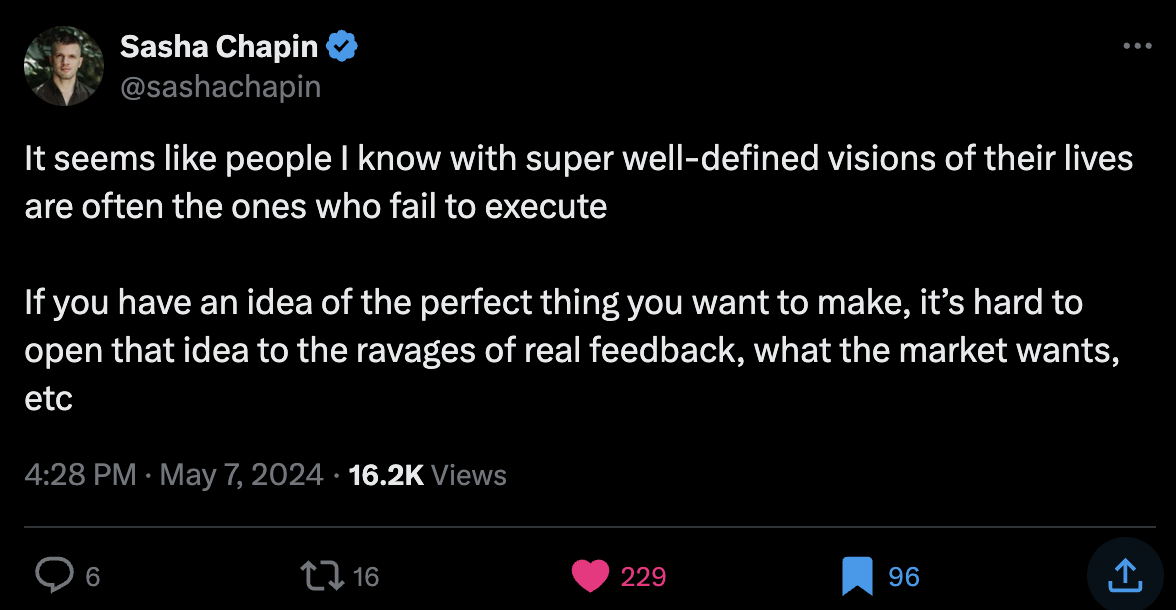
Task: Click the 4:28 PM time text
Action: pyautogui.click(x=80, y=475)
